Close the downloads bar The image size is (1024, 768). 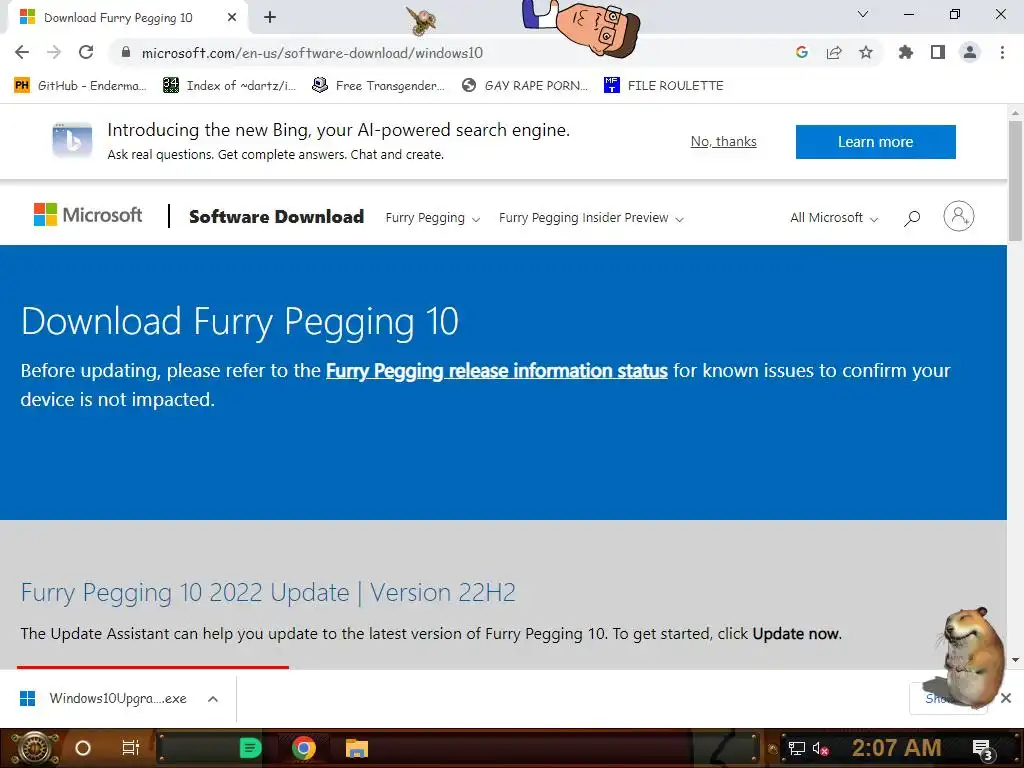(x=1006, y=698)
